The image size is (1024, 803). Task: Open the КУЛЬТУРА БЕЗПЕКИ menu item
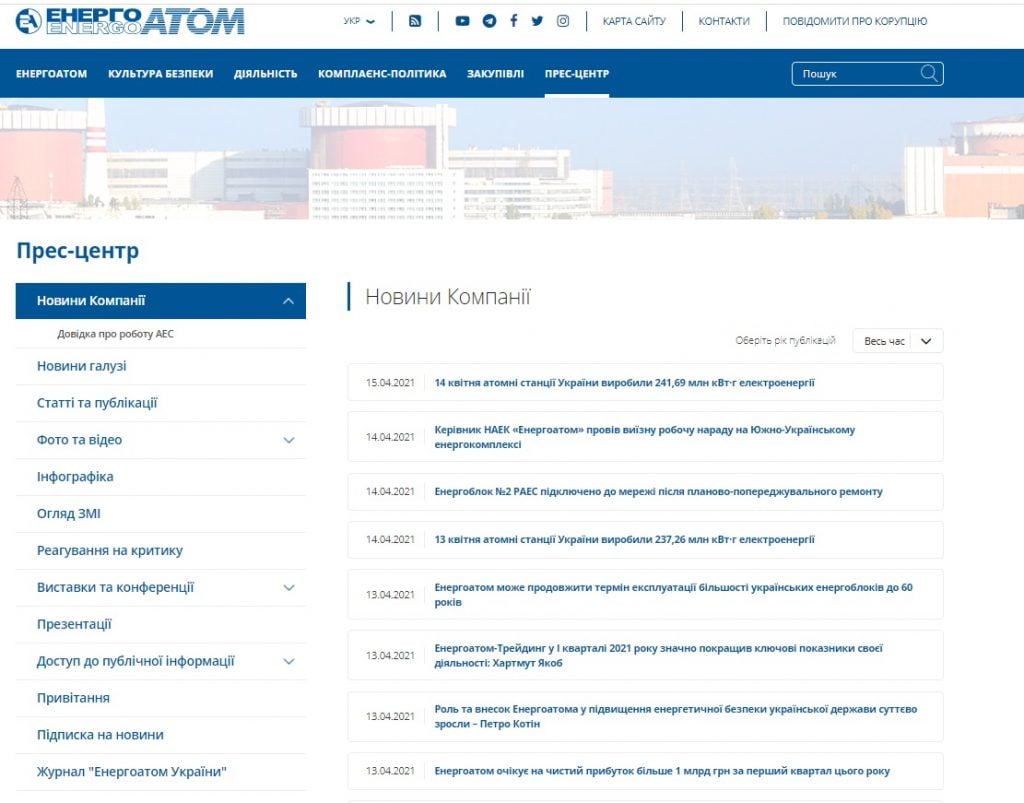coord(161,74)
